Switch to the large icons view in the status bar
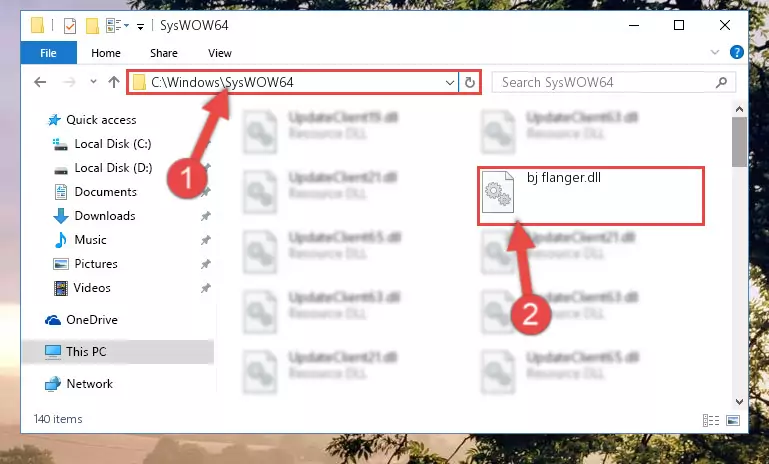Screen dimensions: 769x464 tap(733, 420)
